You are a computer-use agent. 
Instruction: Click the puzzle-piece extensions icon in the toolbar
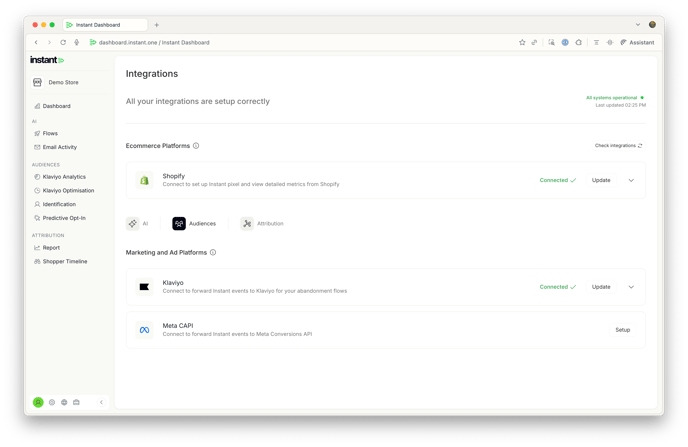[x=579, y=43]
